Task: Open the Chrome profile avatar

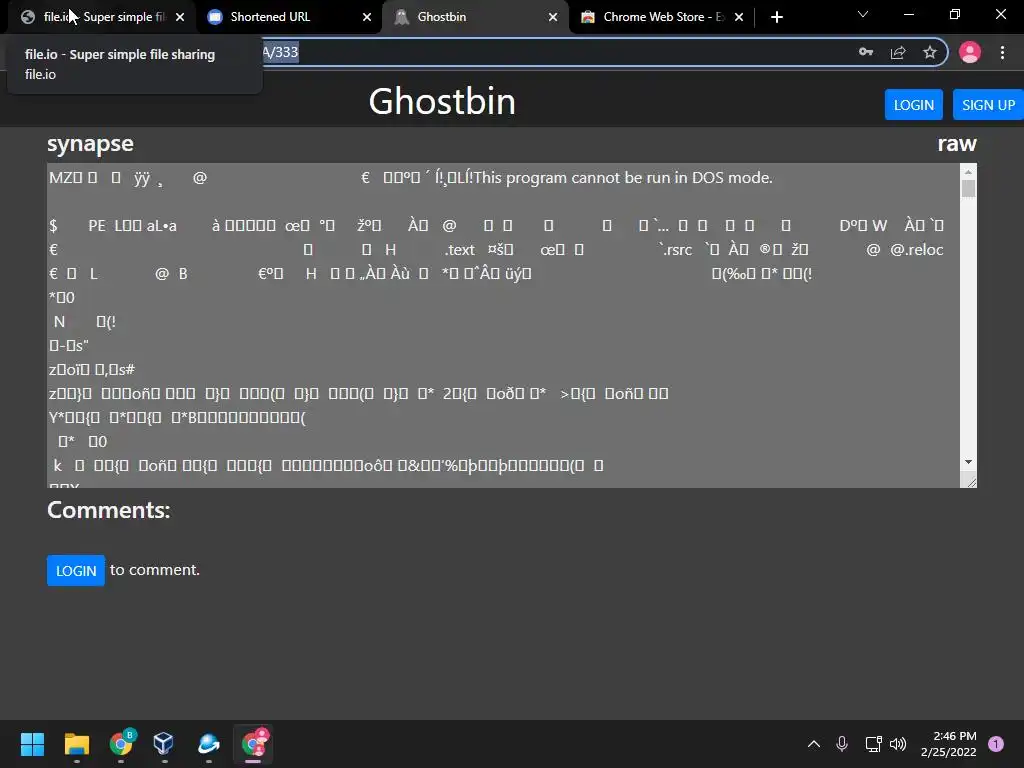Action: click(970, 52)
